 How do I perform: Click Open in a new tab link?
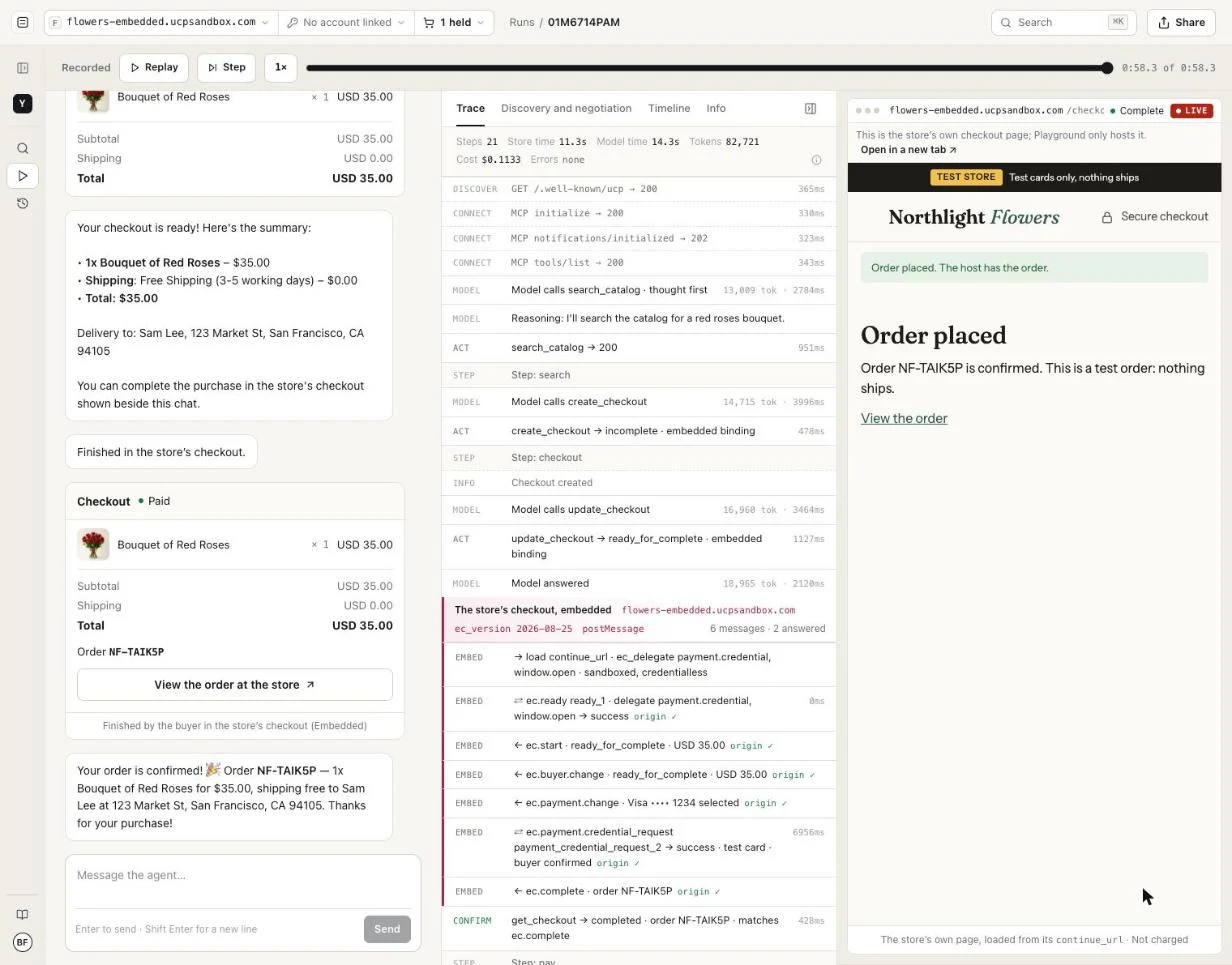(909, 150)
